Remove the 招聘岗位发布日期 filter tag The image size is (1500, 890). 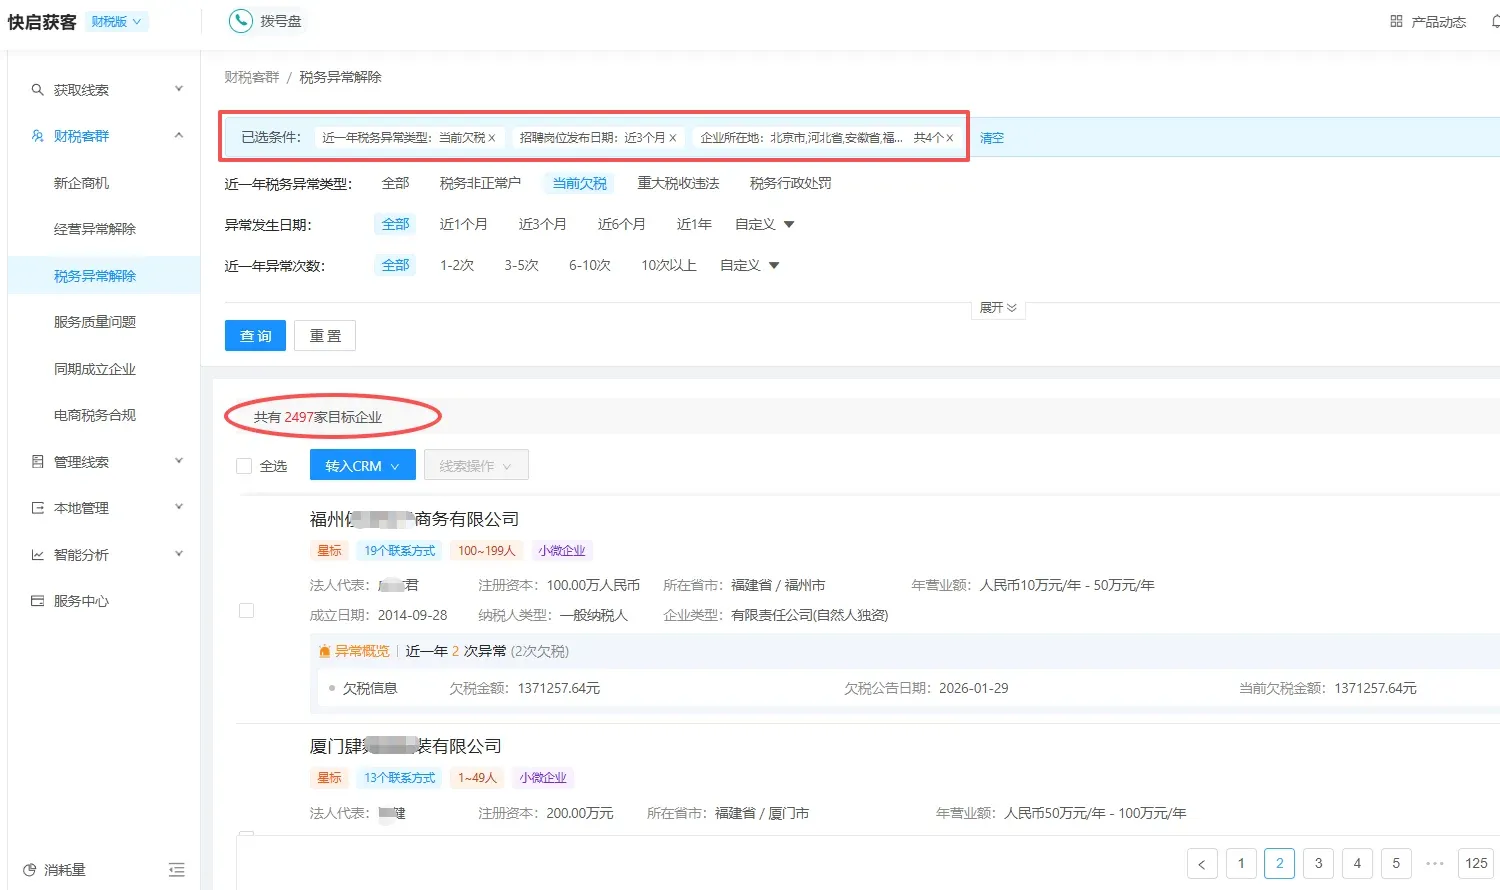(673, 138)
